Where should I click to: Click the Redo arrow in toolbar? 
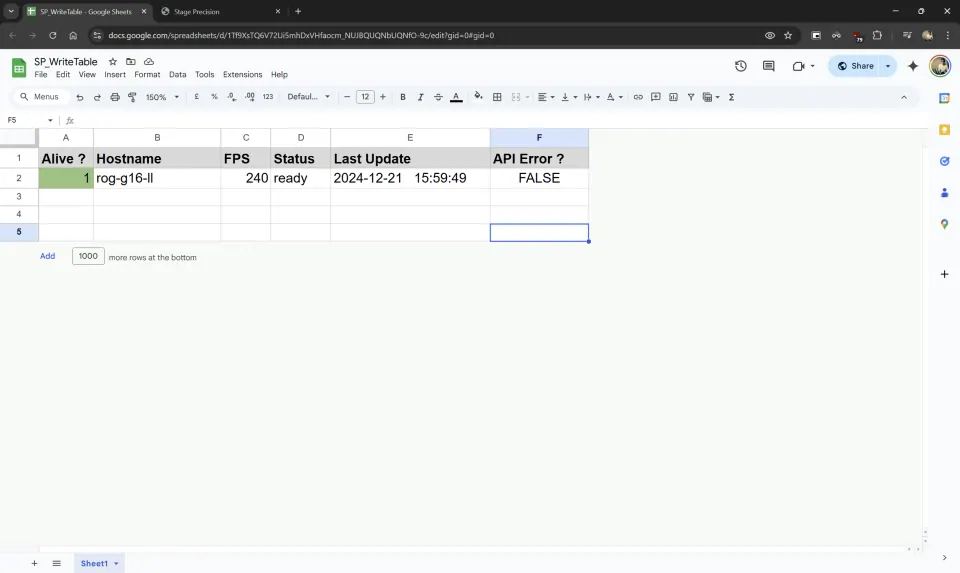point(97,97)
